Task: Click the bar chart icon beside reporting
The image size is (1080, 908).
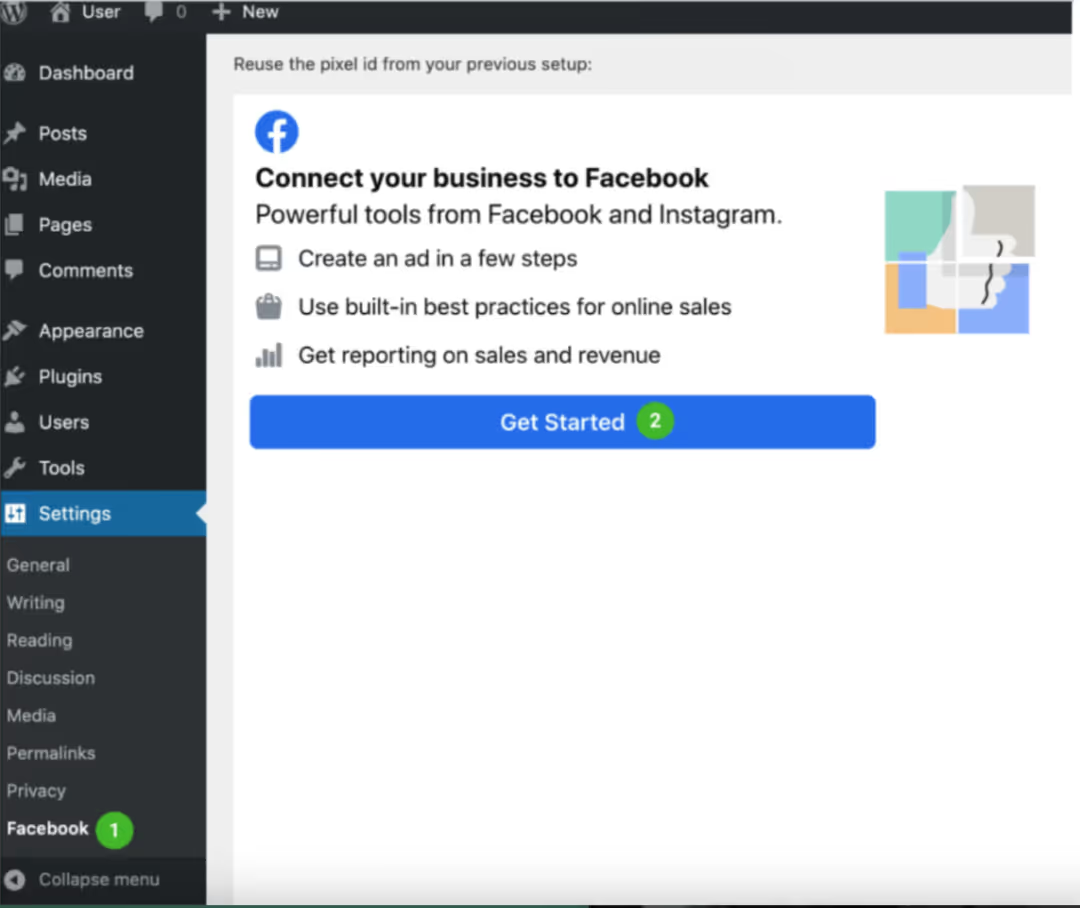Action: [269, 355]
